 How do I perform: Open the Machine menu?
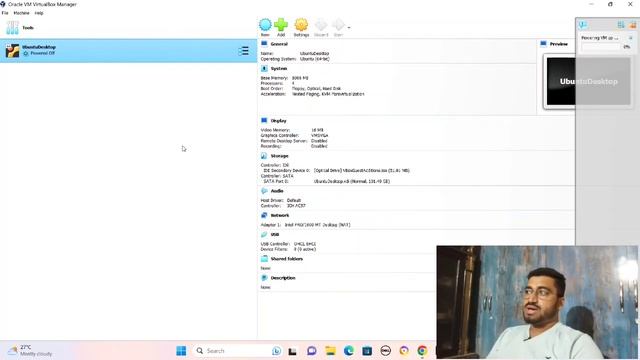tap(21, 13)
